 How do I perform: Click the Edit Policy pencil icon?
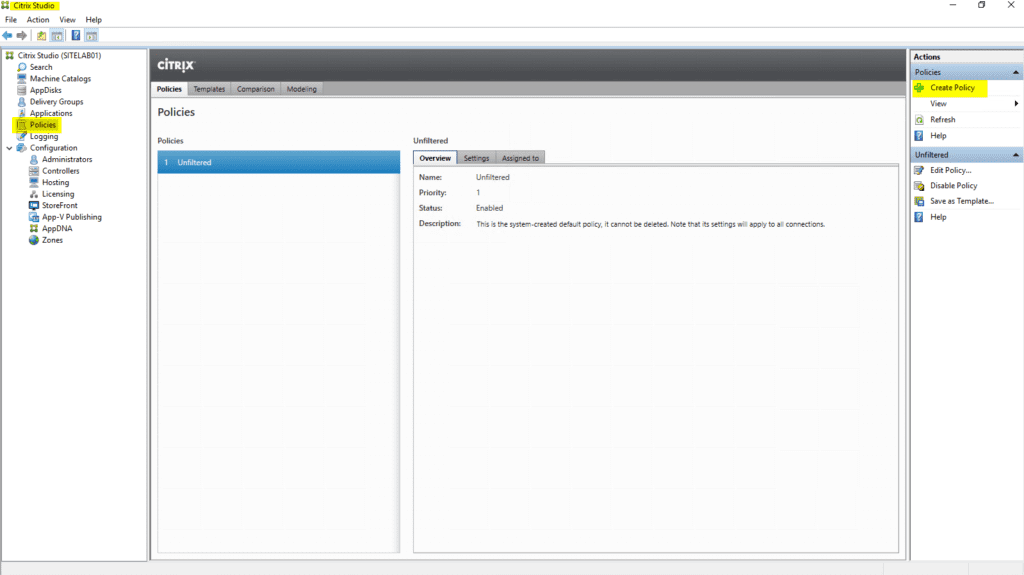(x=919, y=170)
